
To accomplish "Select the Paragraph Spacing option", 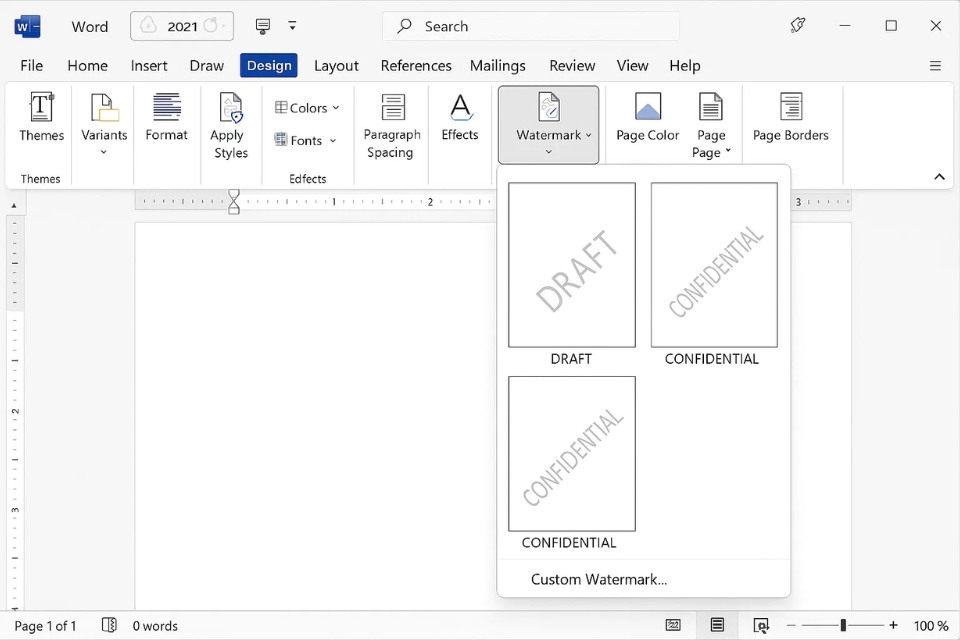I will (391, 123).
